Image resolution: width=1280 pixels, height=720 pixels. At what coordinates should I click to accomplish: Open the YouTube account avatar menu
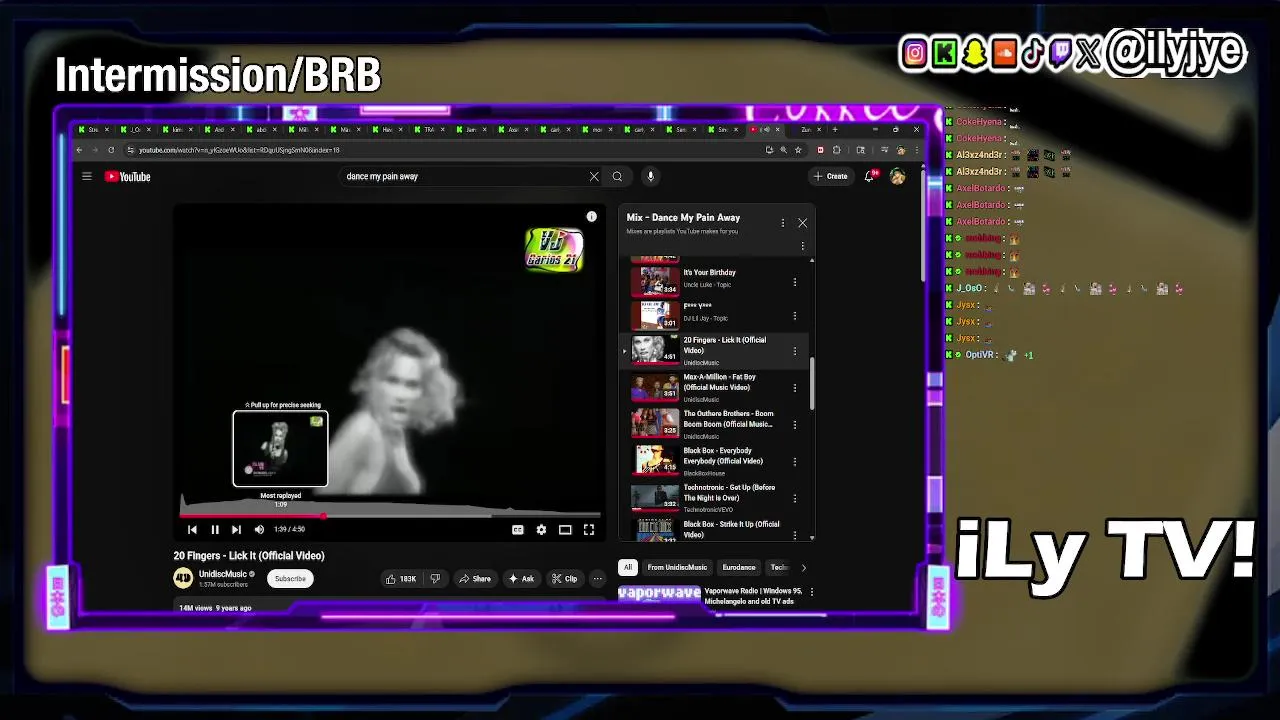tap(898, 177)
